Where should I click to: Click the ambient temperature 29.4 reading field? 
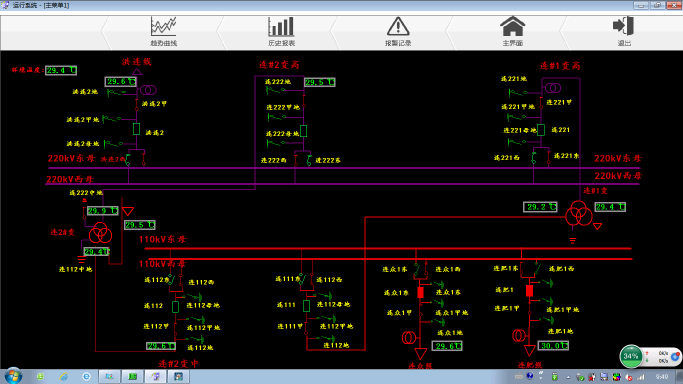pyautogui.click(x=61, y=70)
